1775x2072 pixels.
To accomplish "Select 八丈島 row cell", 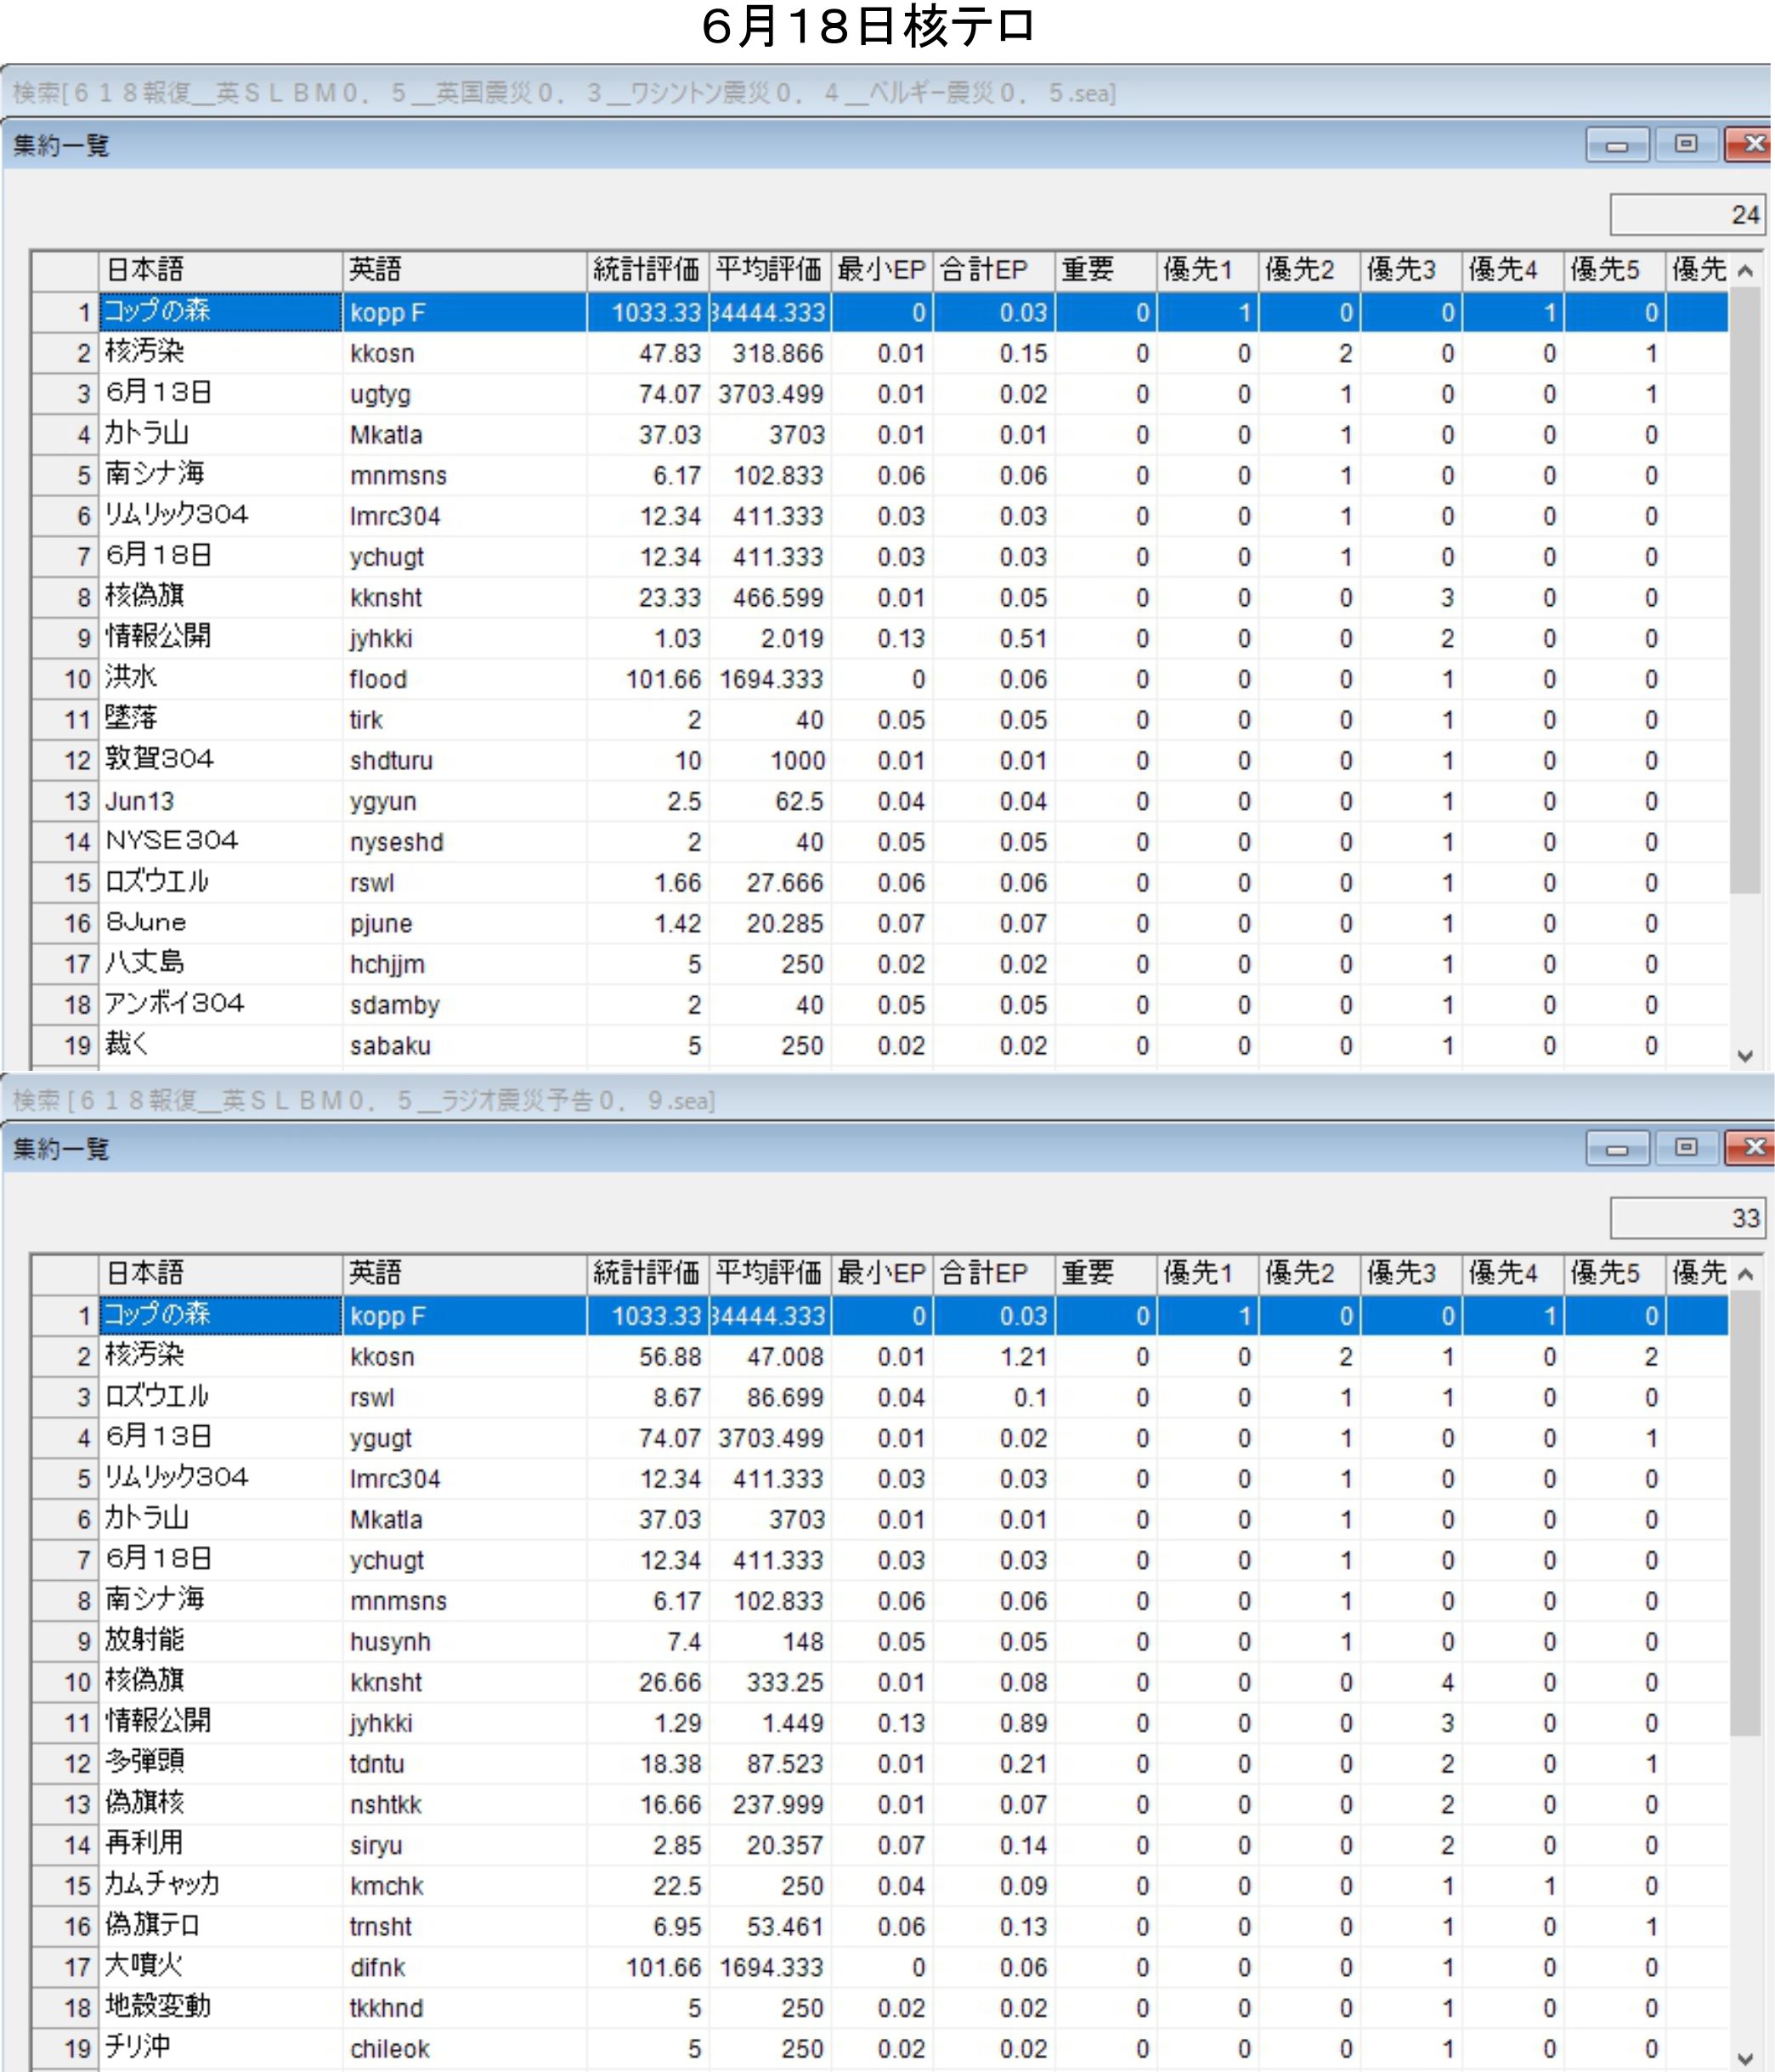I will click(221, 964).
